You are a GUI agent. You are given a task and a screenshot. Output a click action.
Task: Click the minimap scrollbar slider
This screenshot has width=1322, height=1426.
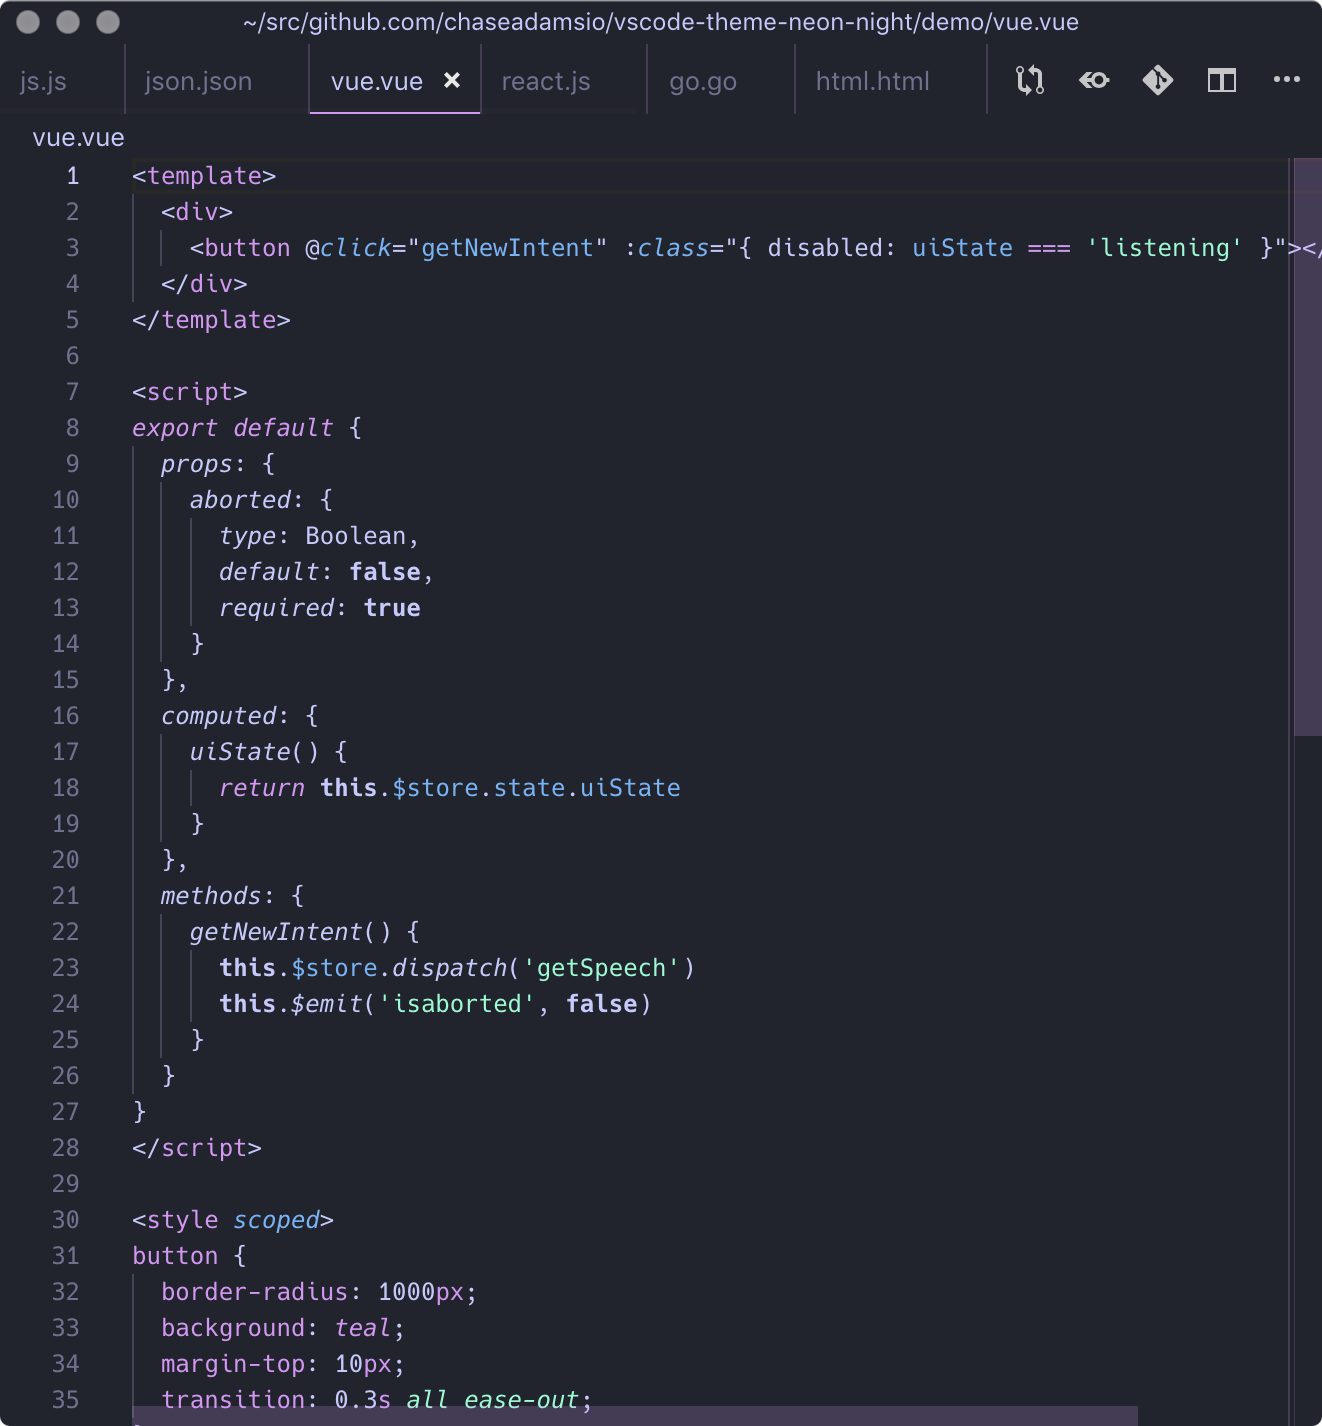pyautogui.click(x=1308, y=447)
